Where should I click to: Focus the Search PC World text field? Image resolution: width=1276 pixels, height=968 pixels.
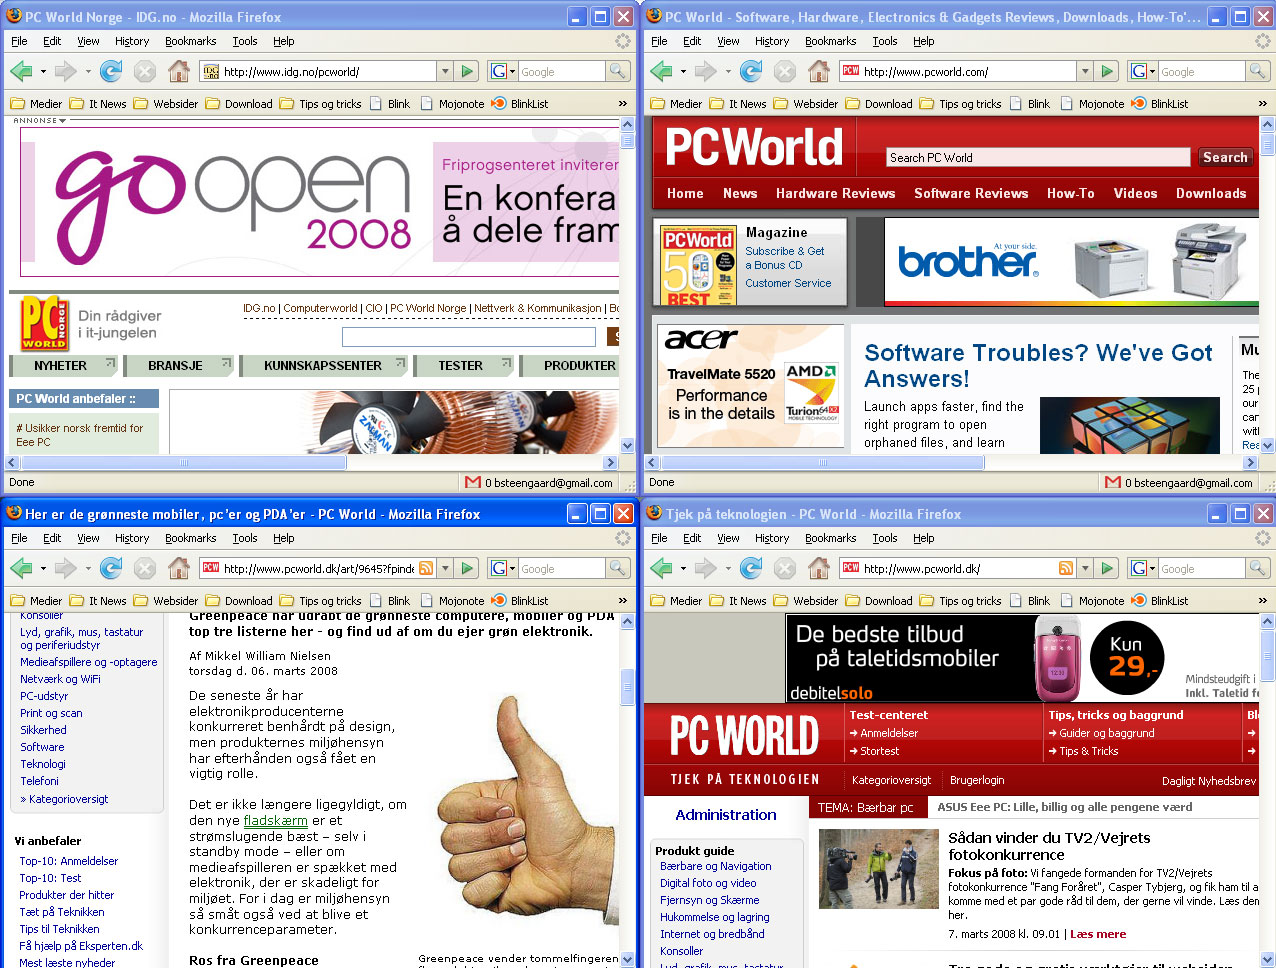(x=1038, y=157)
